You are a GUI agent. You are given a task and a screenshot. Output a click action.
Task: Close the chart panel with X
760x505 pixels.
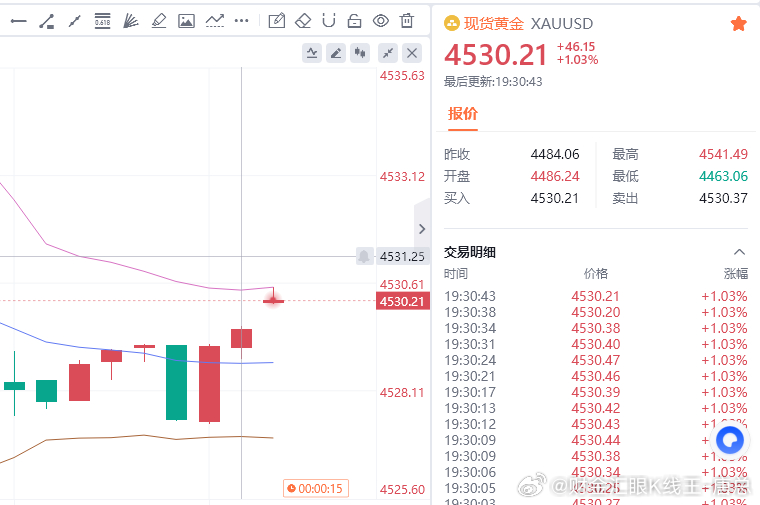coord(412,53)
